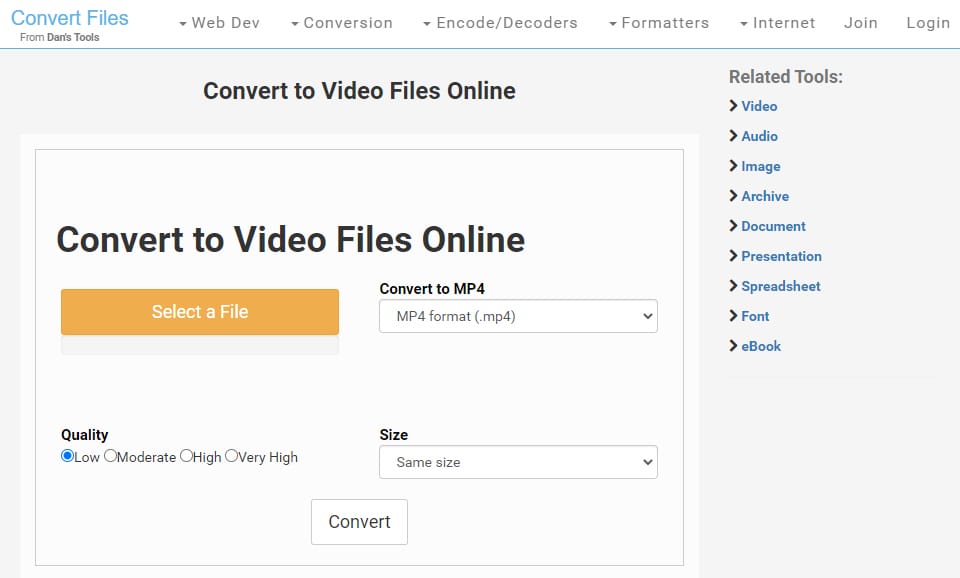
Task: Select the Low quality radio button
Action: (68, 456)
